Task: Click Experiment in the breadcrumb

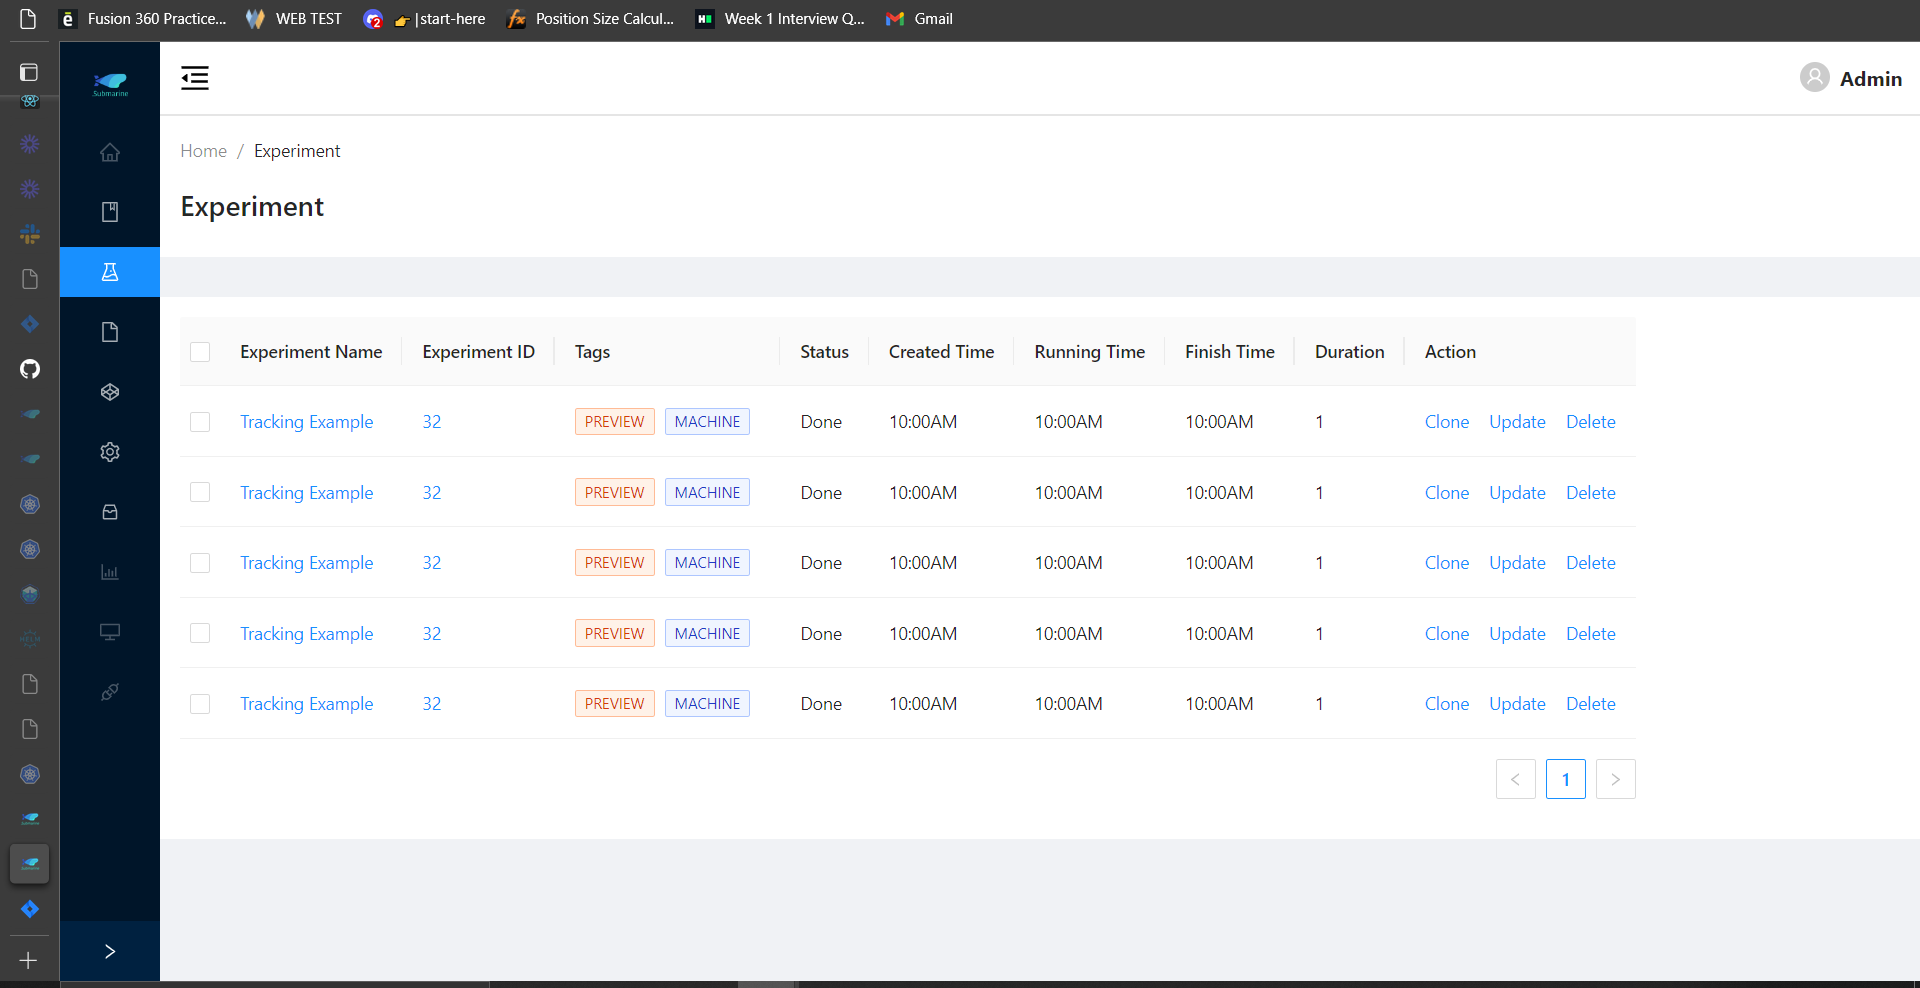Action: (297, 151)
